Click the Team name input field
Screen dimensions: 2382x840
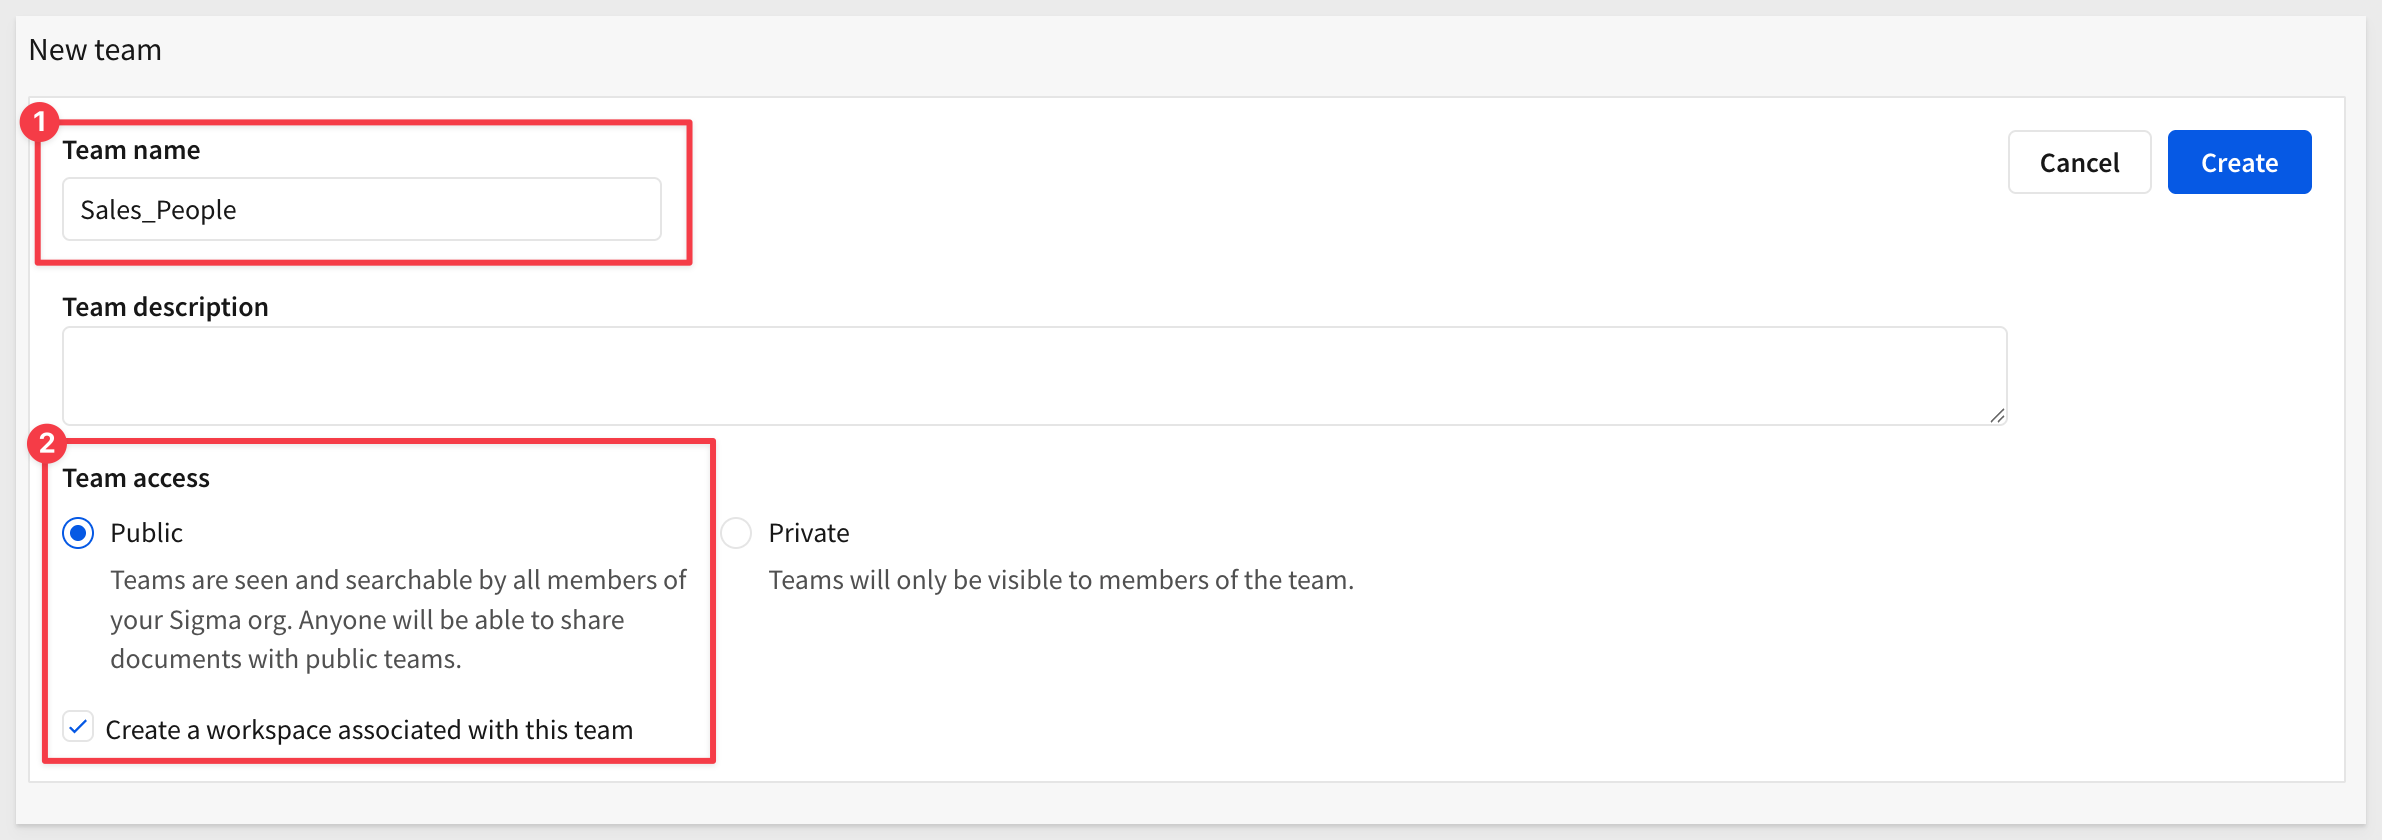coord(362,209)
